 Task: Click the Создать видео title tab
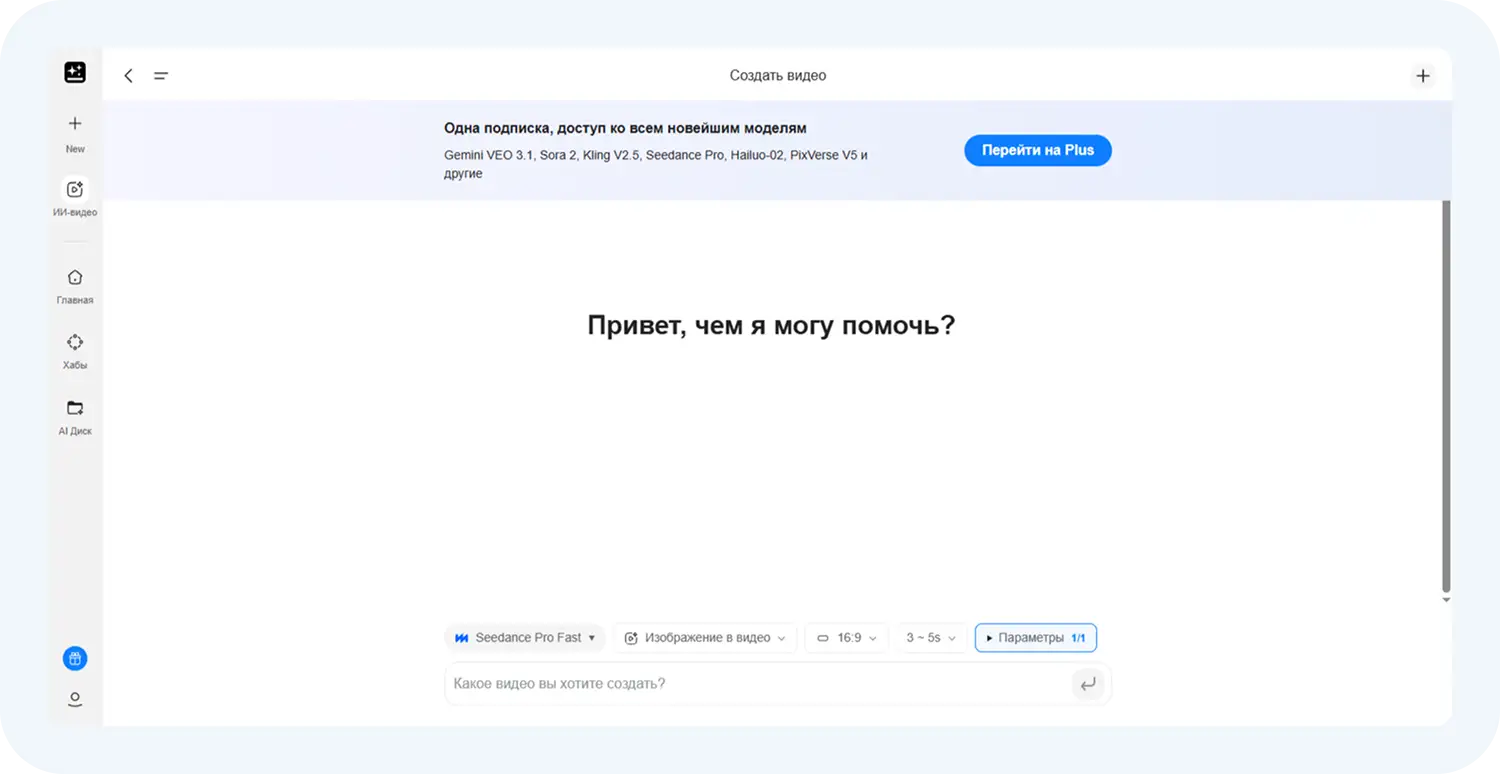[x=777, y=75]
